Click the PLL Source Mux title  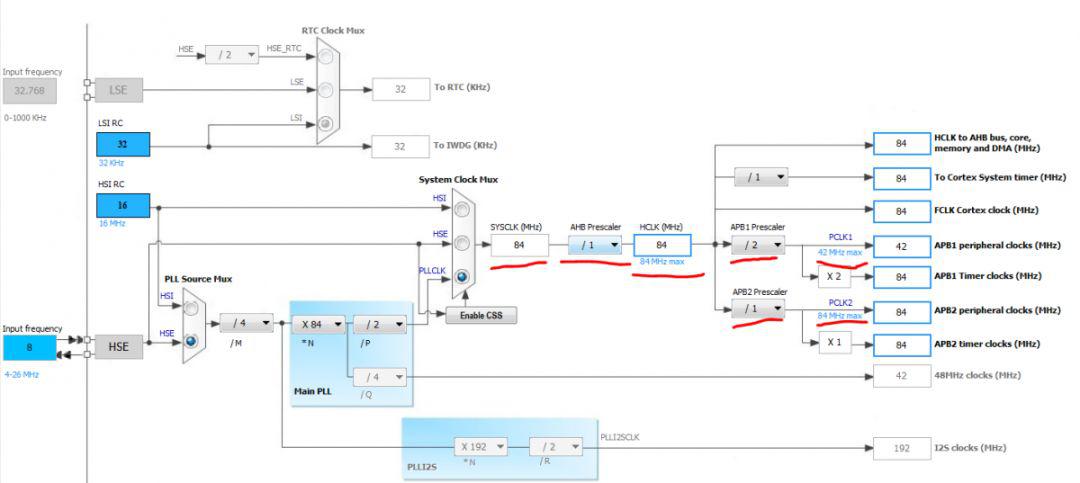198,279
